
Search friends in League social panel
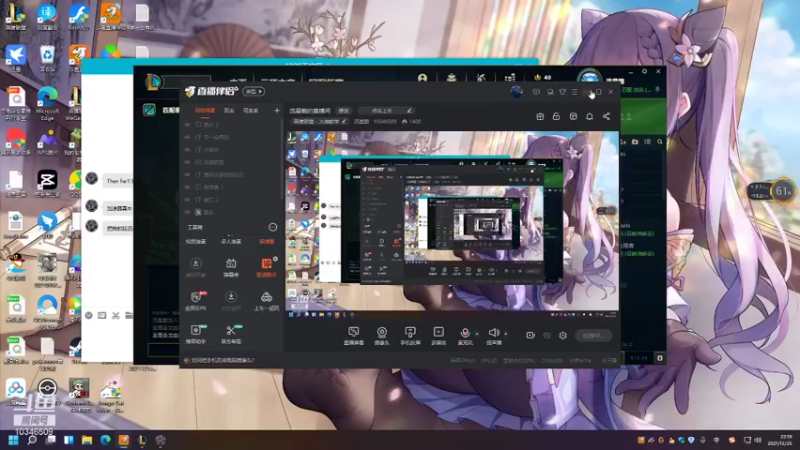660,141
